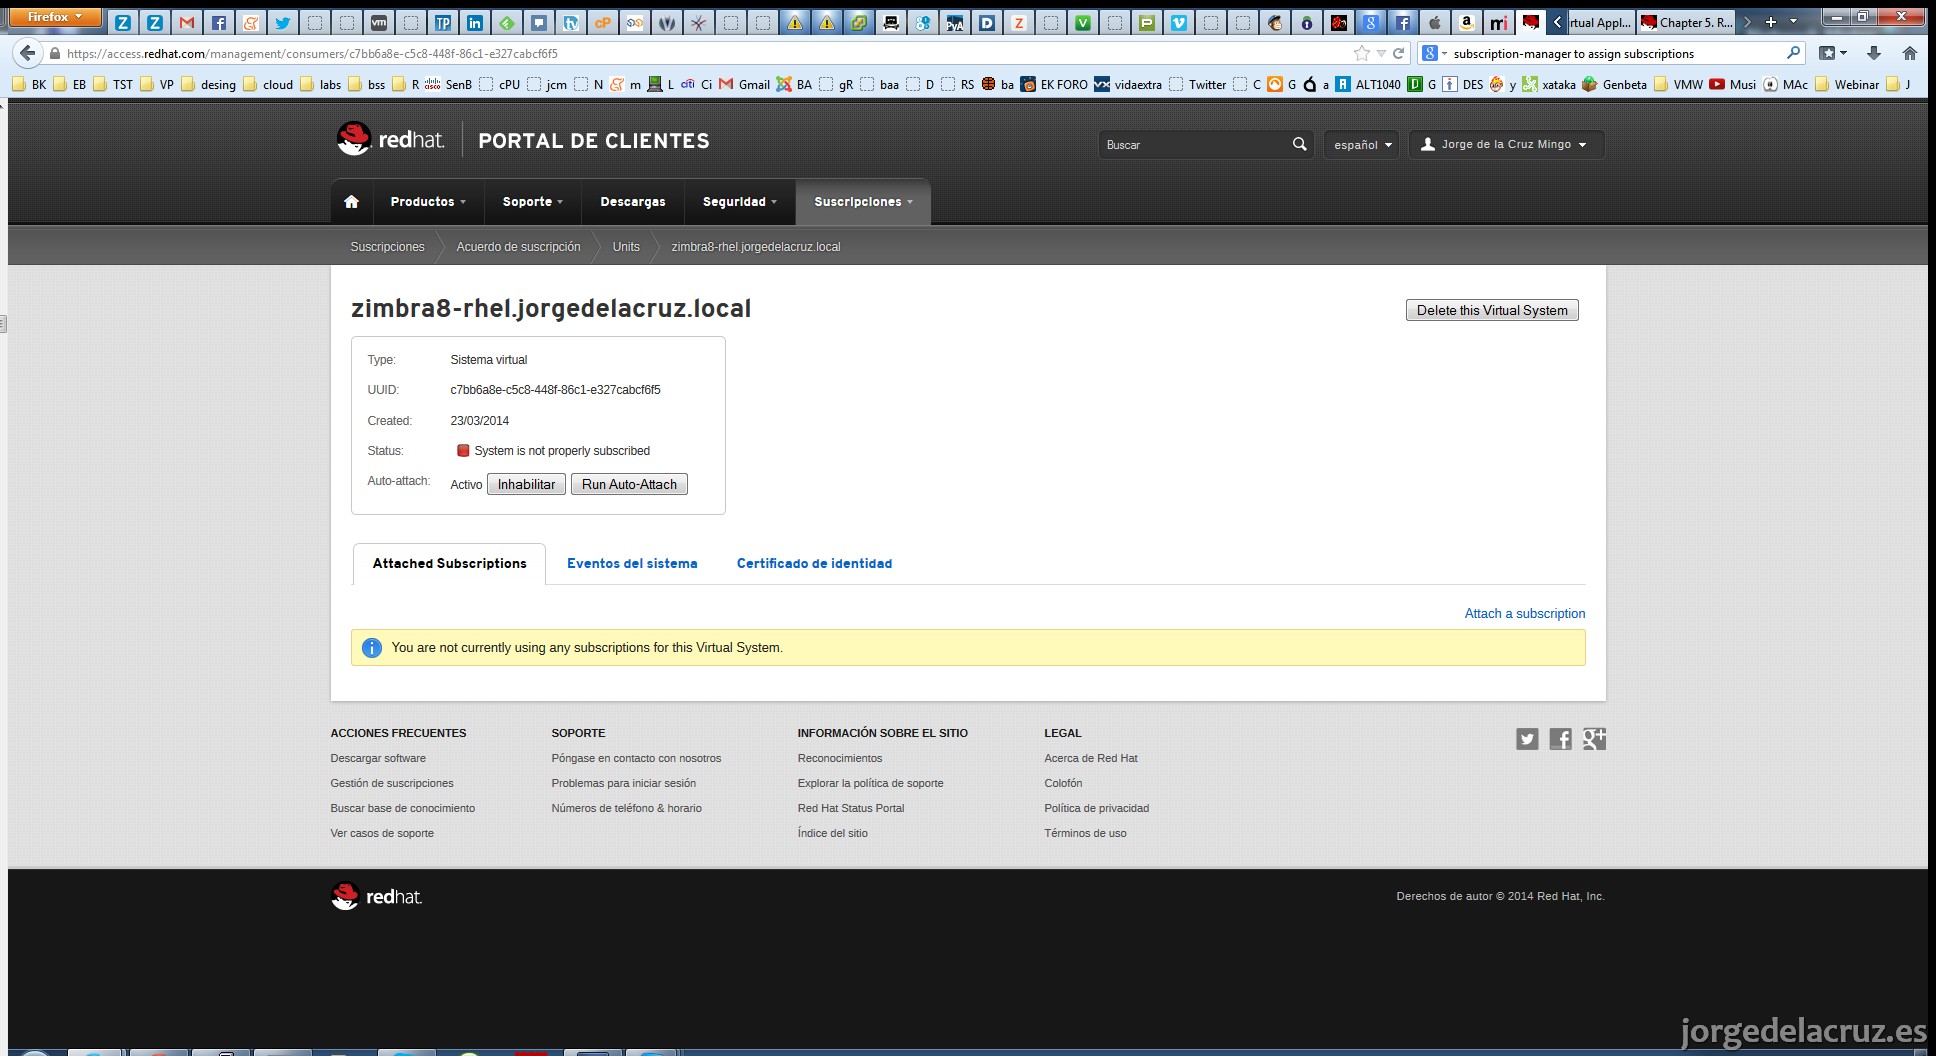Open the Acuerdo de suscripción breadcrumb
The image size is (1936, 1056).
point(518,246)
